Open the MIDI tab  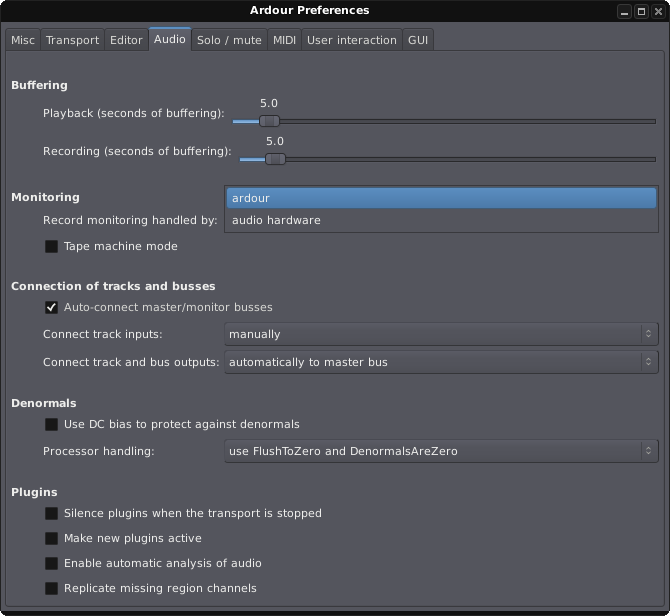(284, 40)
